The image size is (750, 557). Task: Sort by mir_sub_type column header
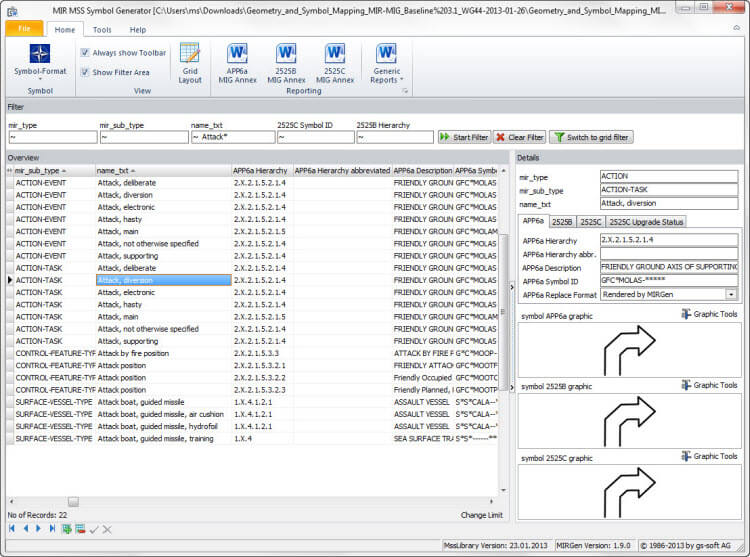tap(55, 171)
